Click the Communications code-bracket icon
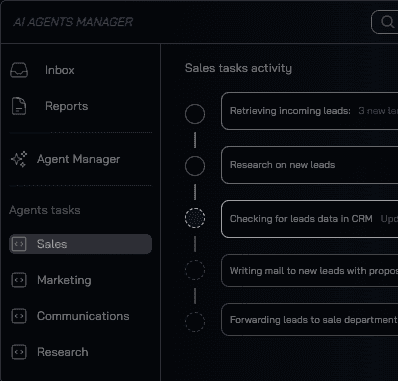Screen dimensions: 398x381 click(19, 316)
